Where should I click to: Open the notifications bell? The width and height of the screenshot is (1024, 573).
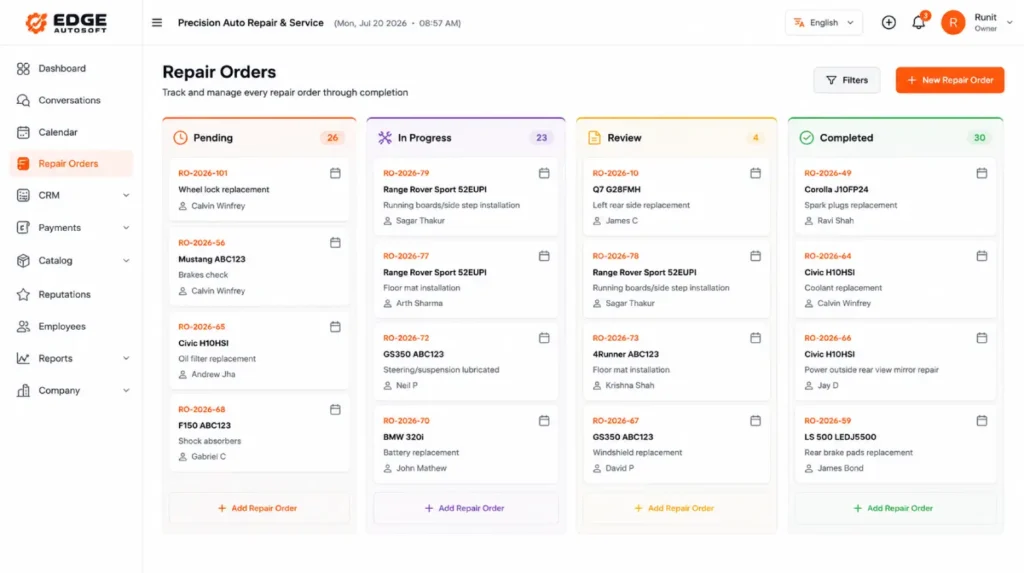point(918,23)
